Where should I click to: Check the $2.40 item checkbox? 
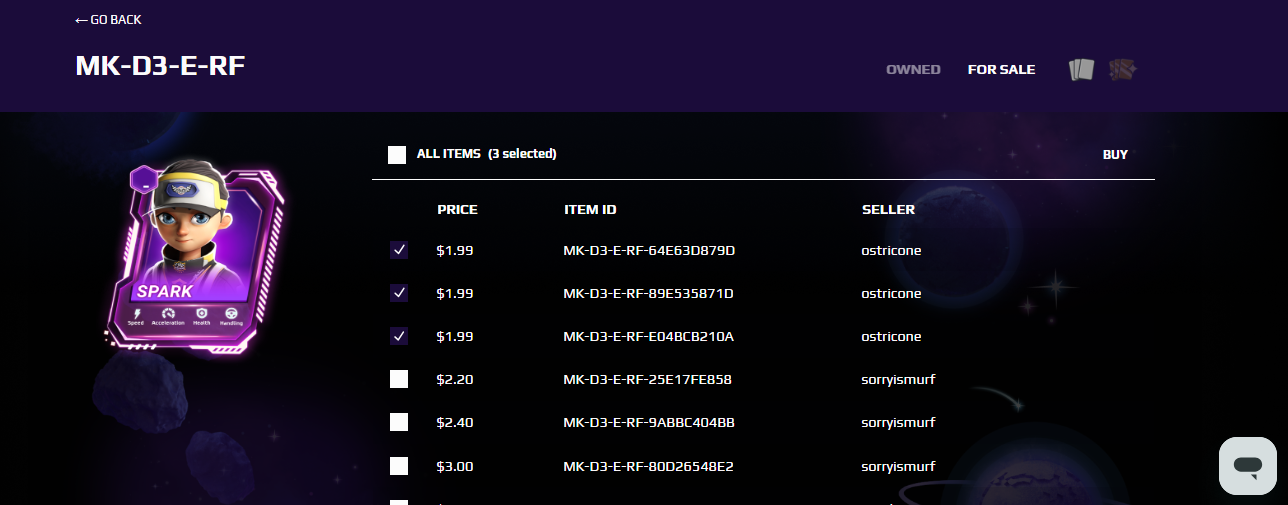point(399,422)
